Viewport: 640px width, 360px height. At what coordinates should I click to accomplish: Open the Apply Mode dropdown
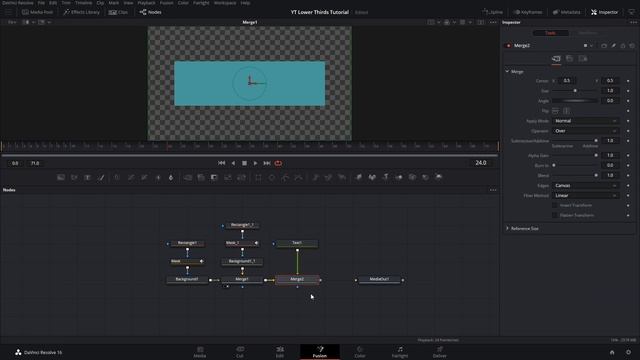tap(585, 121)
